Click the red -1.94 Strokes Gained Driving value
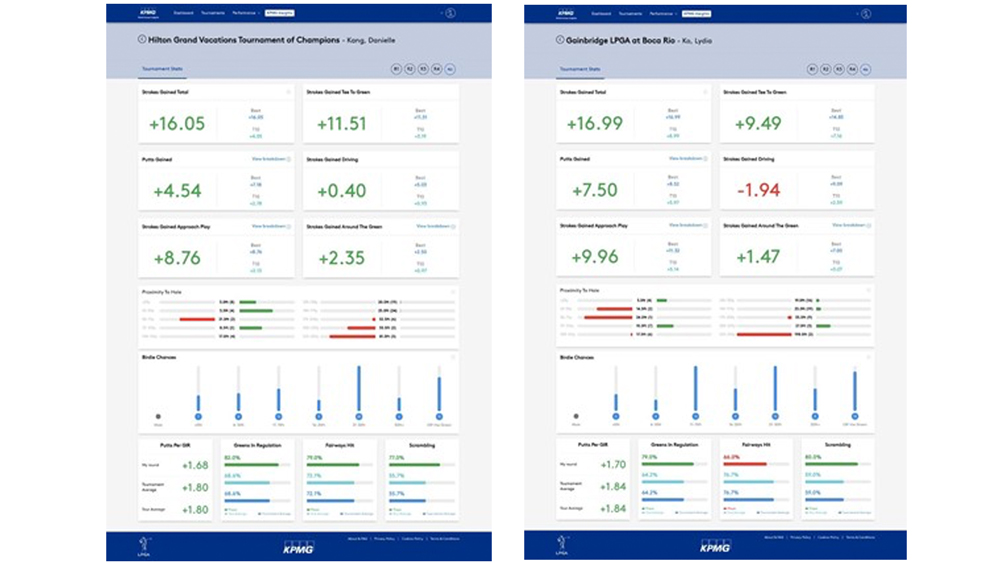This screenshot has height=563, width=1000. pos(758,189)
